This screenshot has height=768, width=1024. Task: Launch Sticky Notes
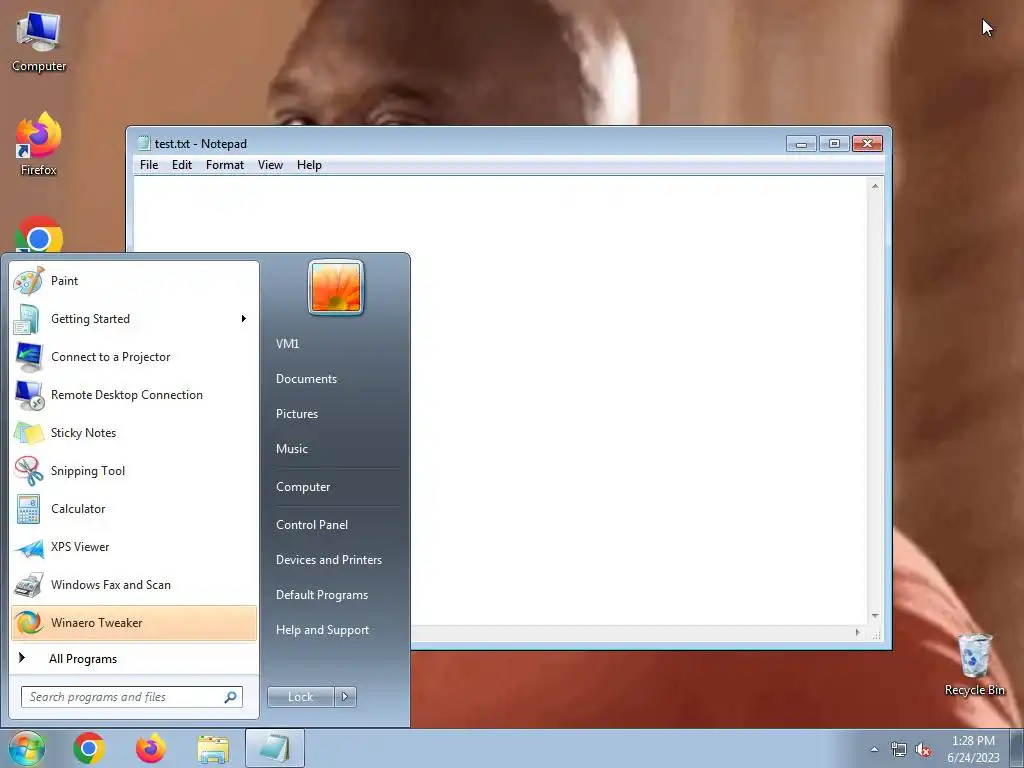(x=134, y=432)
